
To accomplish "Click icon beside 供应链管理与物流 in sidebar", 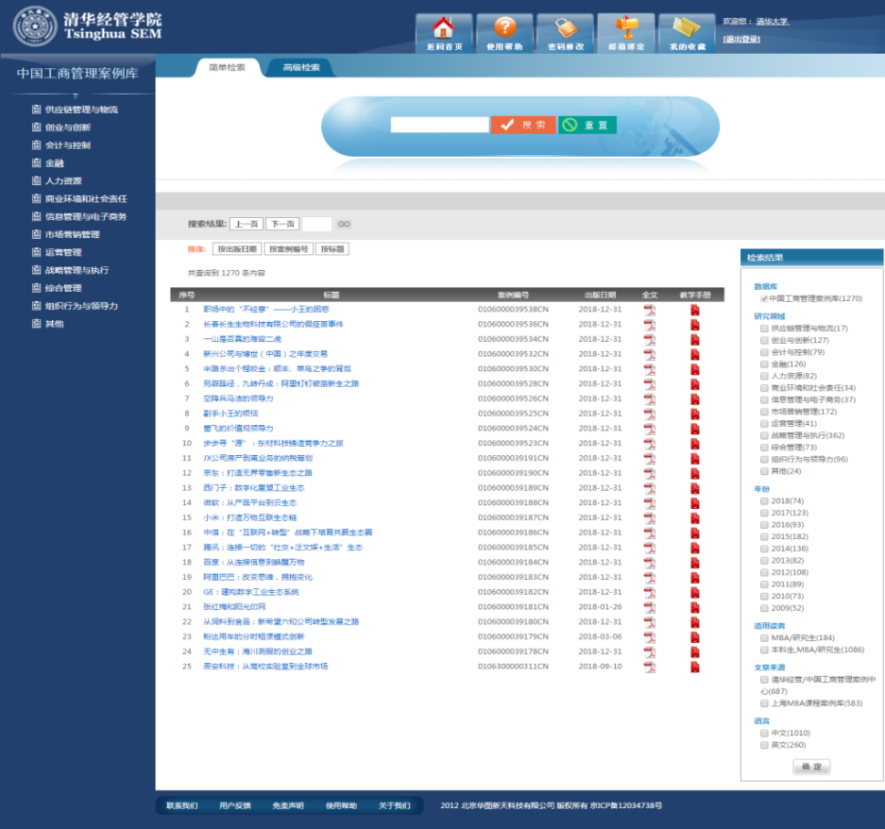I will (x=37, y=109).
